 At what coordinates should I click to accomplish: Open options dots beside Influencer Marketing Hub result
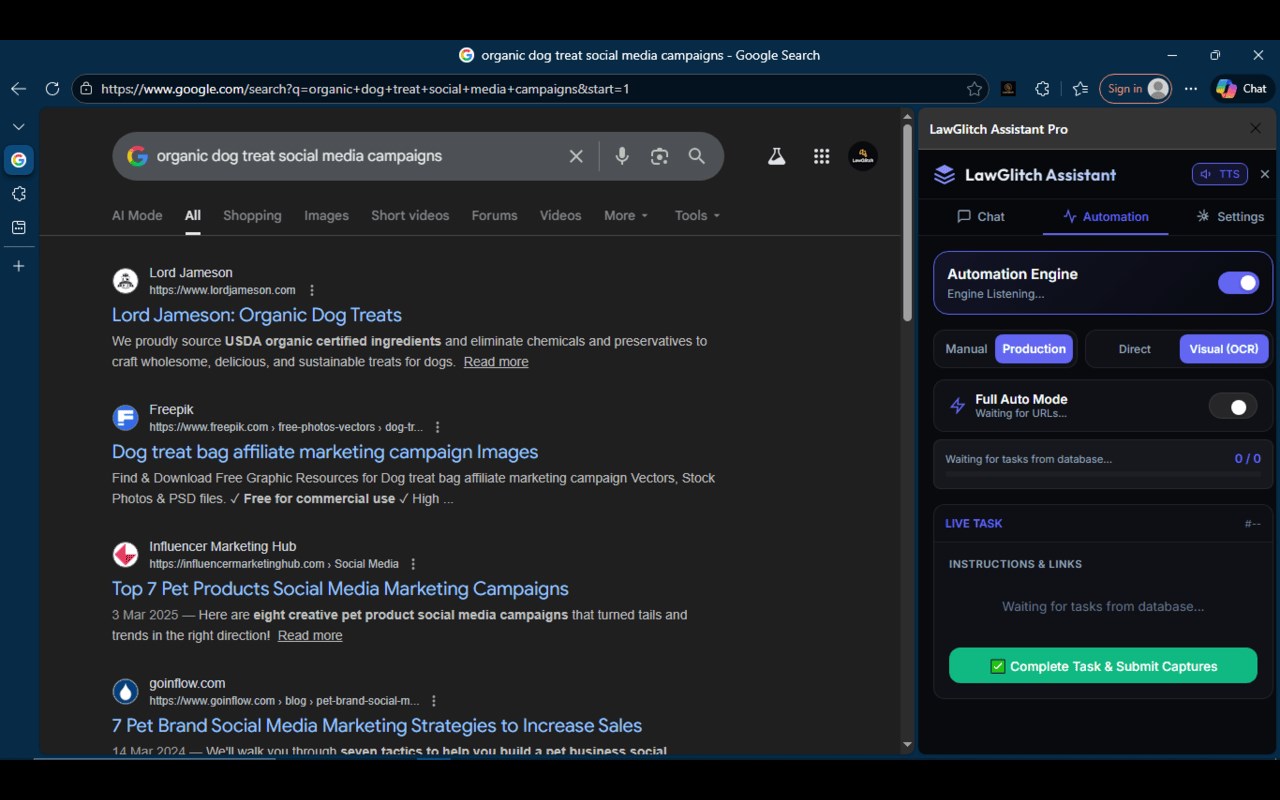pyautogui.click(x=413, y=564)
